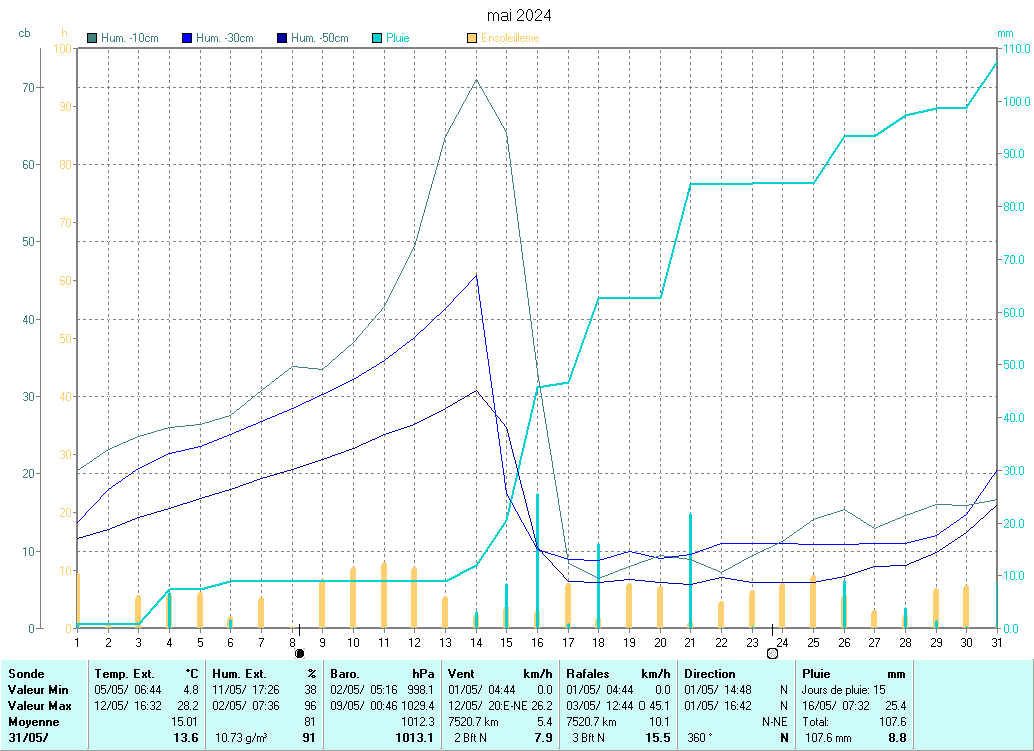Image resolution: width=1034 pixels, height=751 pixels.
Task: Click the 'mai 2024' chart title
Action: 518,16
